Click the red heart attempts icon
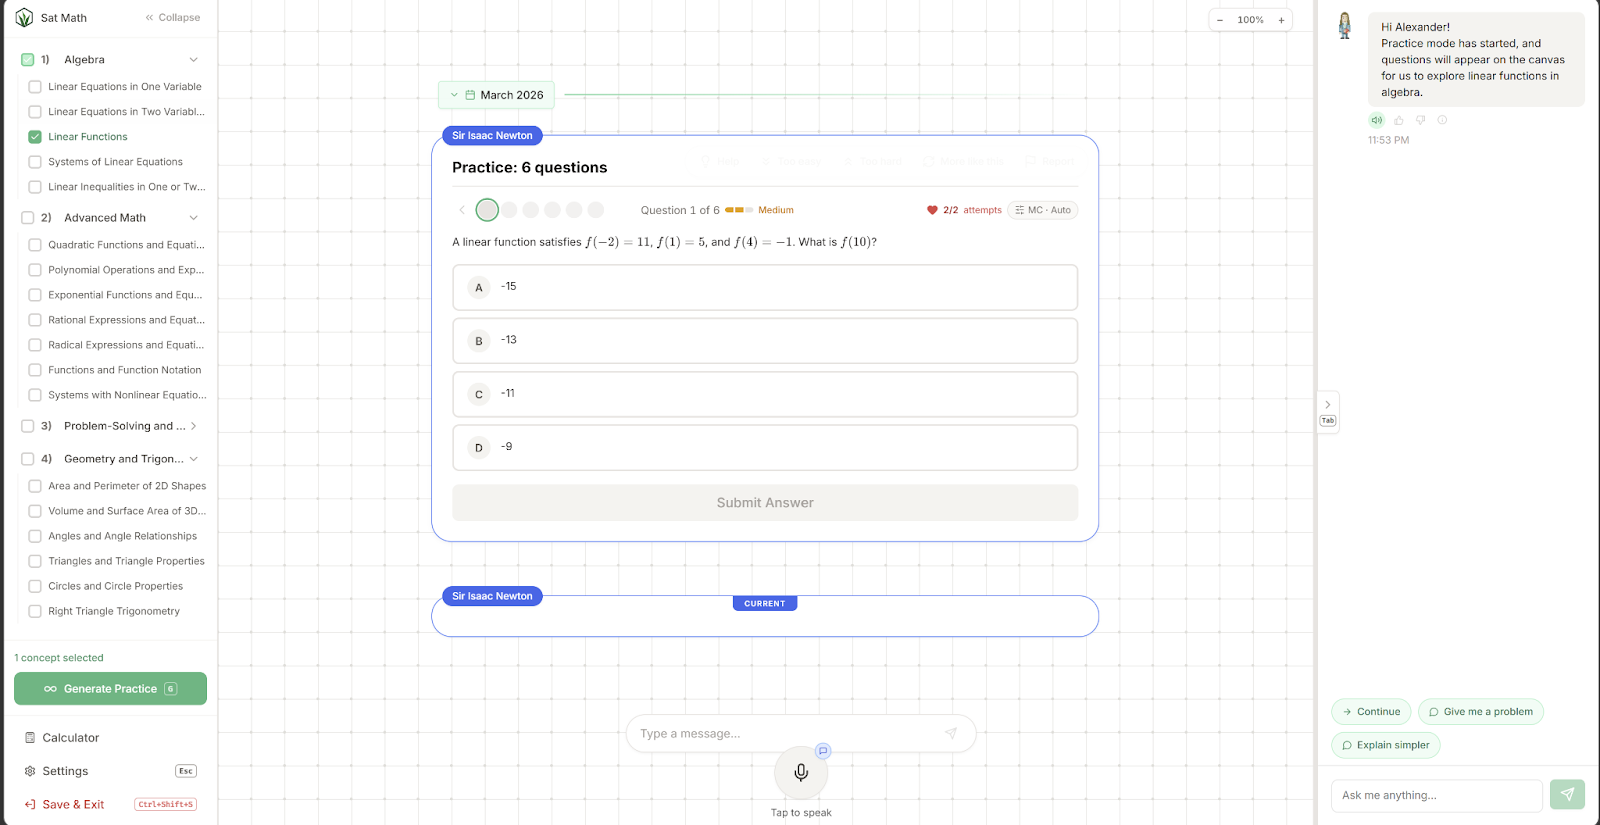 (x=932, y=210)
